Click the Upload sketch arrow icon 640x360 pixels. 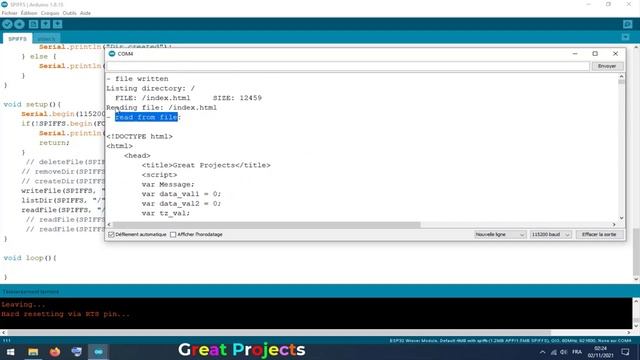tap(19, 24)
